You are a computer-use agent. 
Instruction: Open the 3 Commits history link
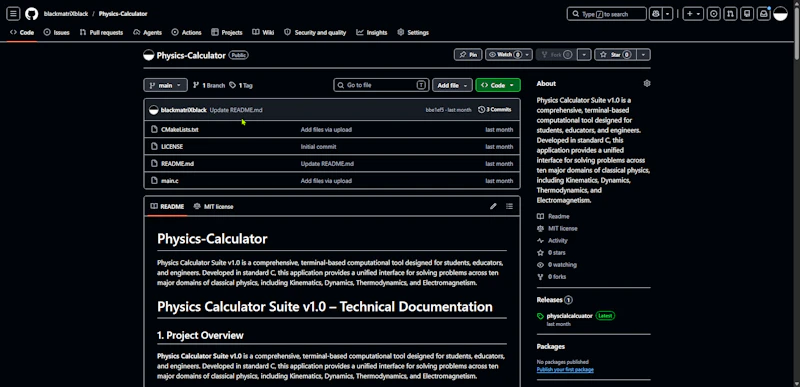tap(494, 110)
